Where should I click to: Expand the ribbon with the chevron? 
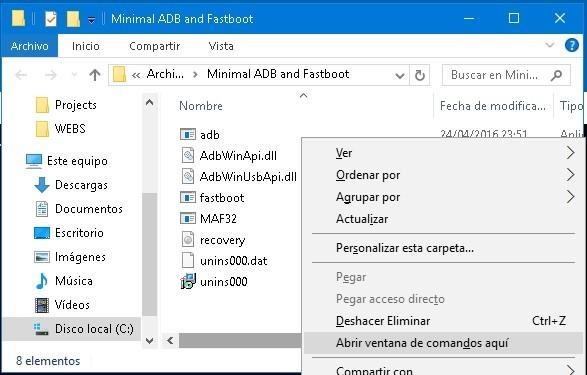coord(550,45)
